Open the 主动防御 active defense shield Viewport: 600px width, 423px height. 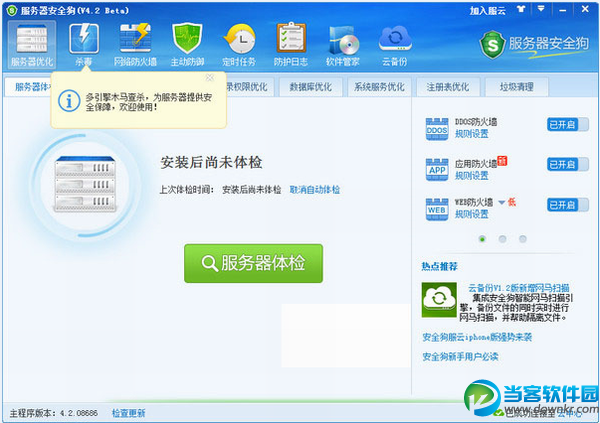(x=187, y=45)
